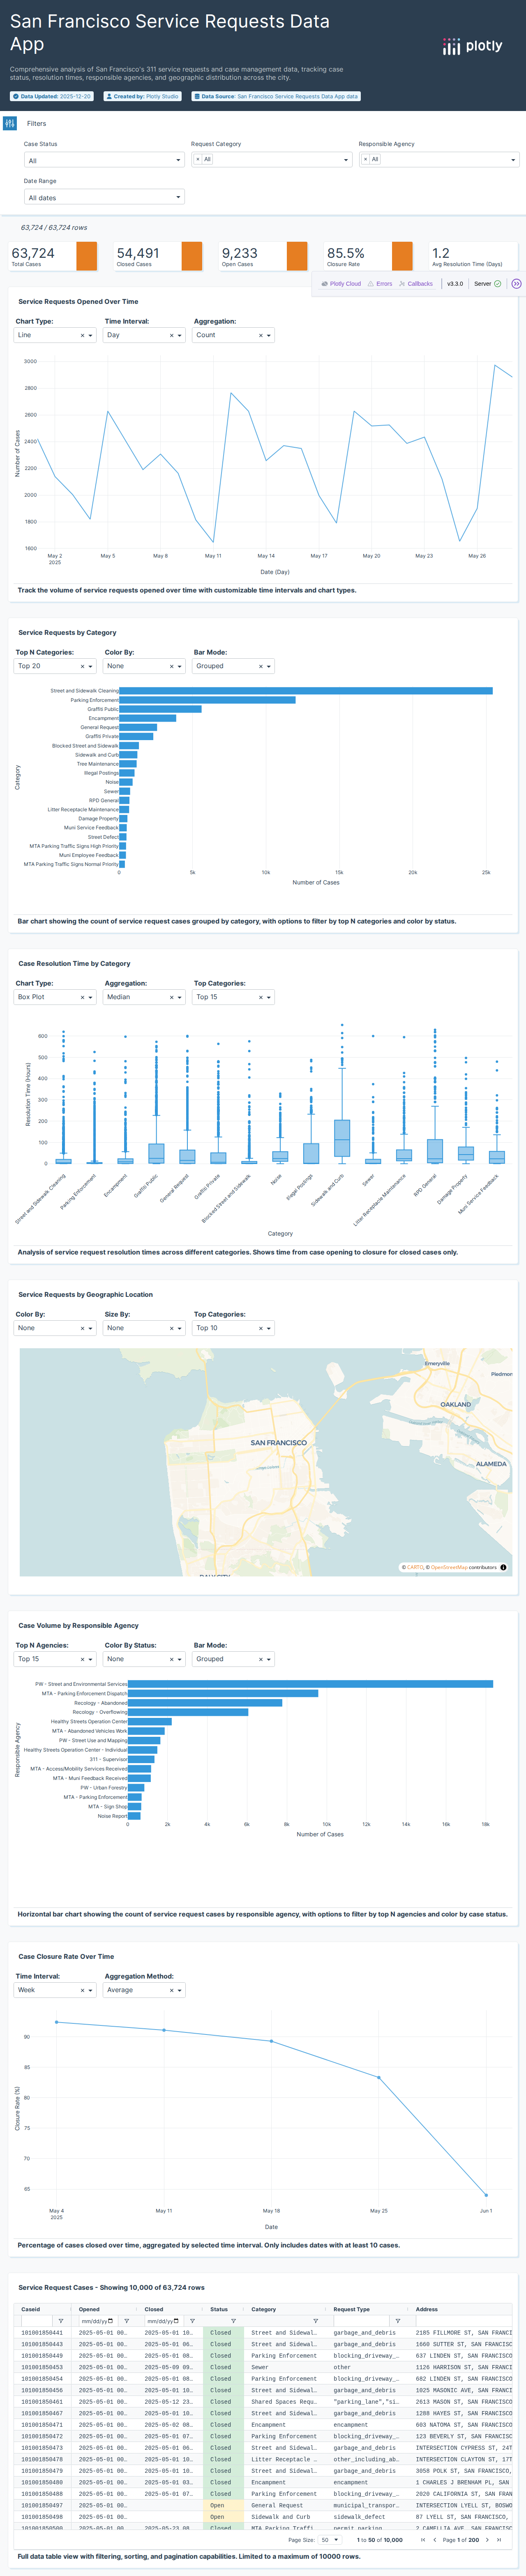The height and width of the screenshot is (2576, 526).
Task: Clear the Week time interval selection
Action: point(82,1991)
